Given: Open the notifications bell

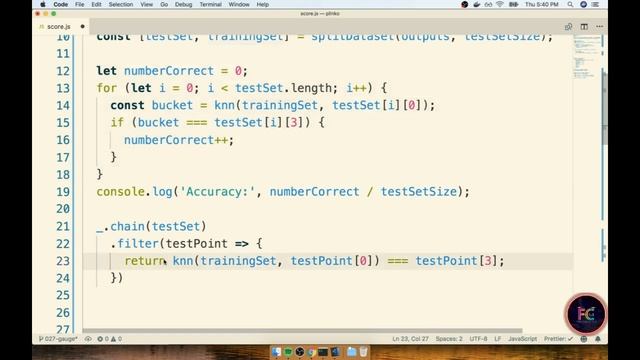Looking at the screenshot, I should point(598,339).
